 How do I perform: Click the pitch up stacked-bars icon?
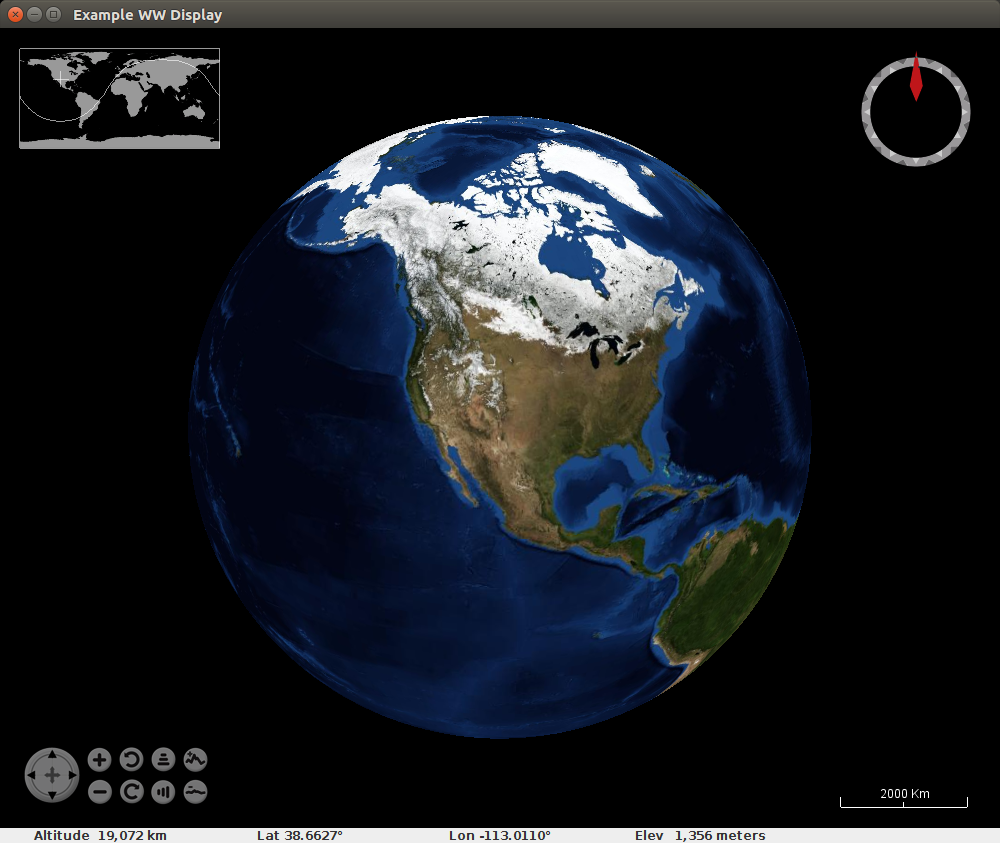tap(163, 760)
